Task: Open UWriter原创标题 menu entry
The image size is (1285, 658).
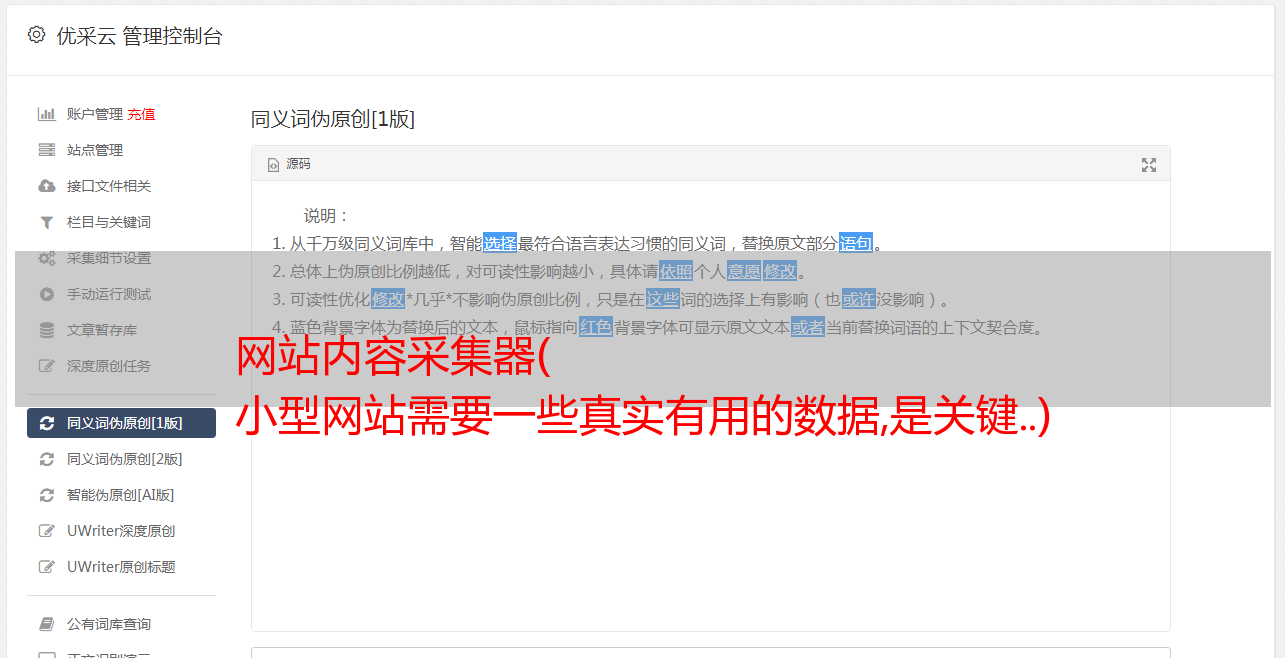Action: tap(121, 567)
